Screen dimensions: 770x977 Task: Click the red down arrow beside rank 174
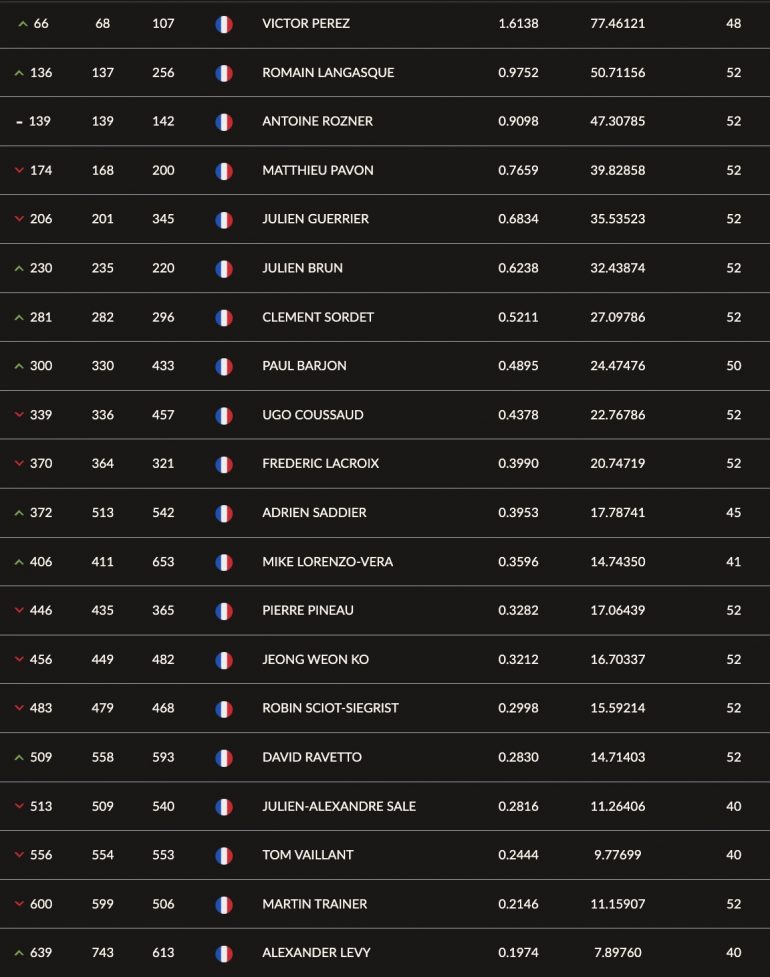(x=19, y=170)
